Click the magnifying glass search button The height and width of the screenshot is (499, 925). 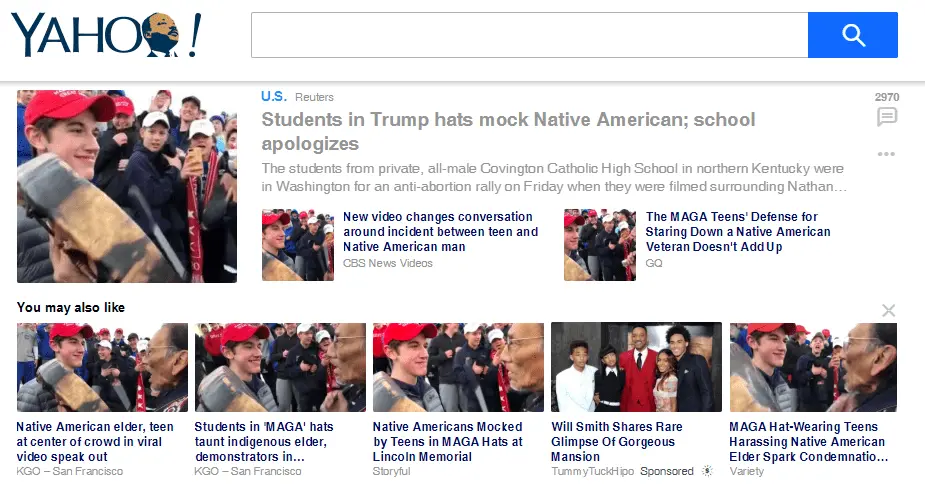coord(852,35)
